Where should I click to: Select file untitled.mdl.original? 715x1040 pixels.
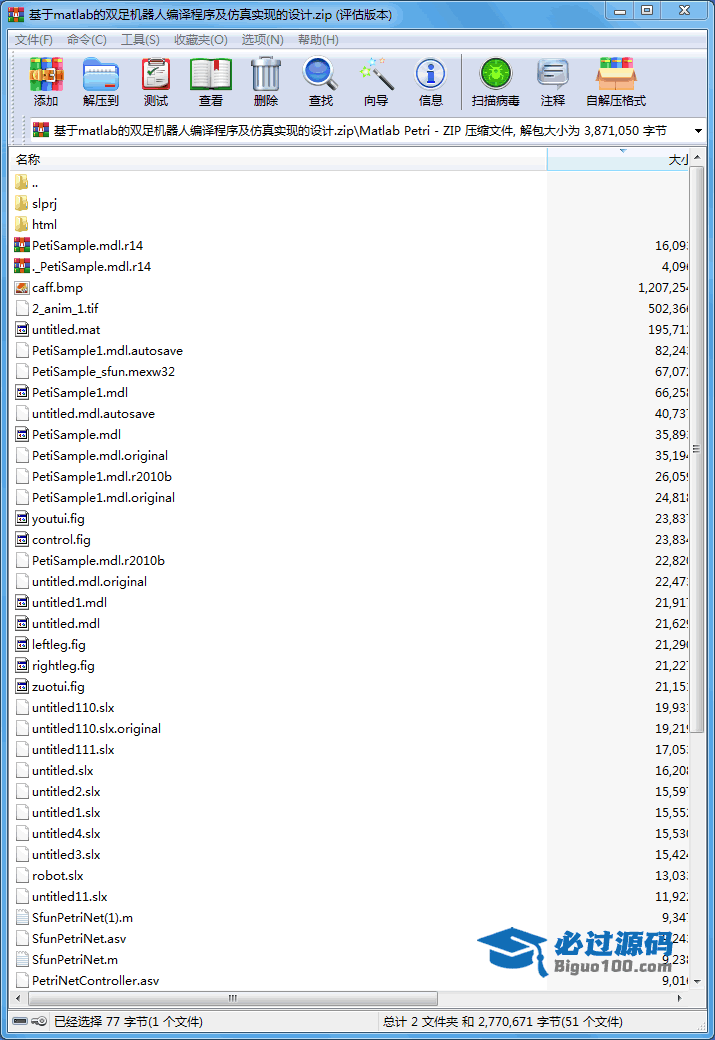click(x=90, y=582)
